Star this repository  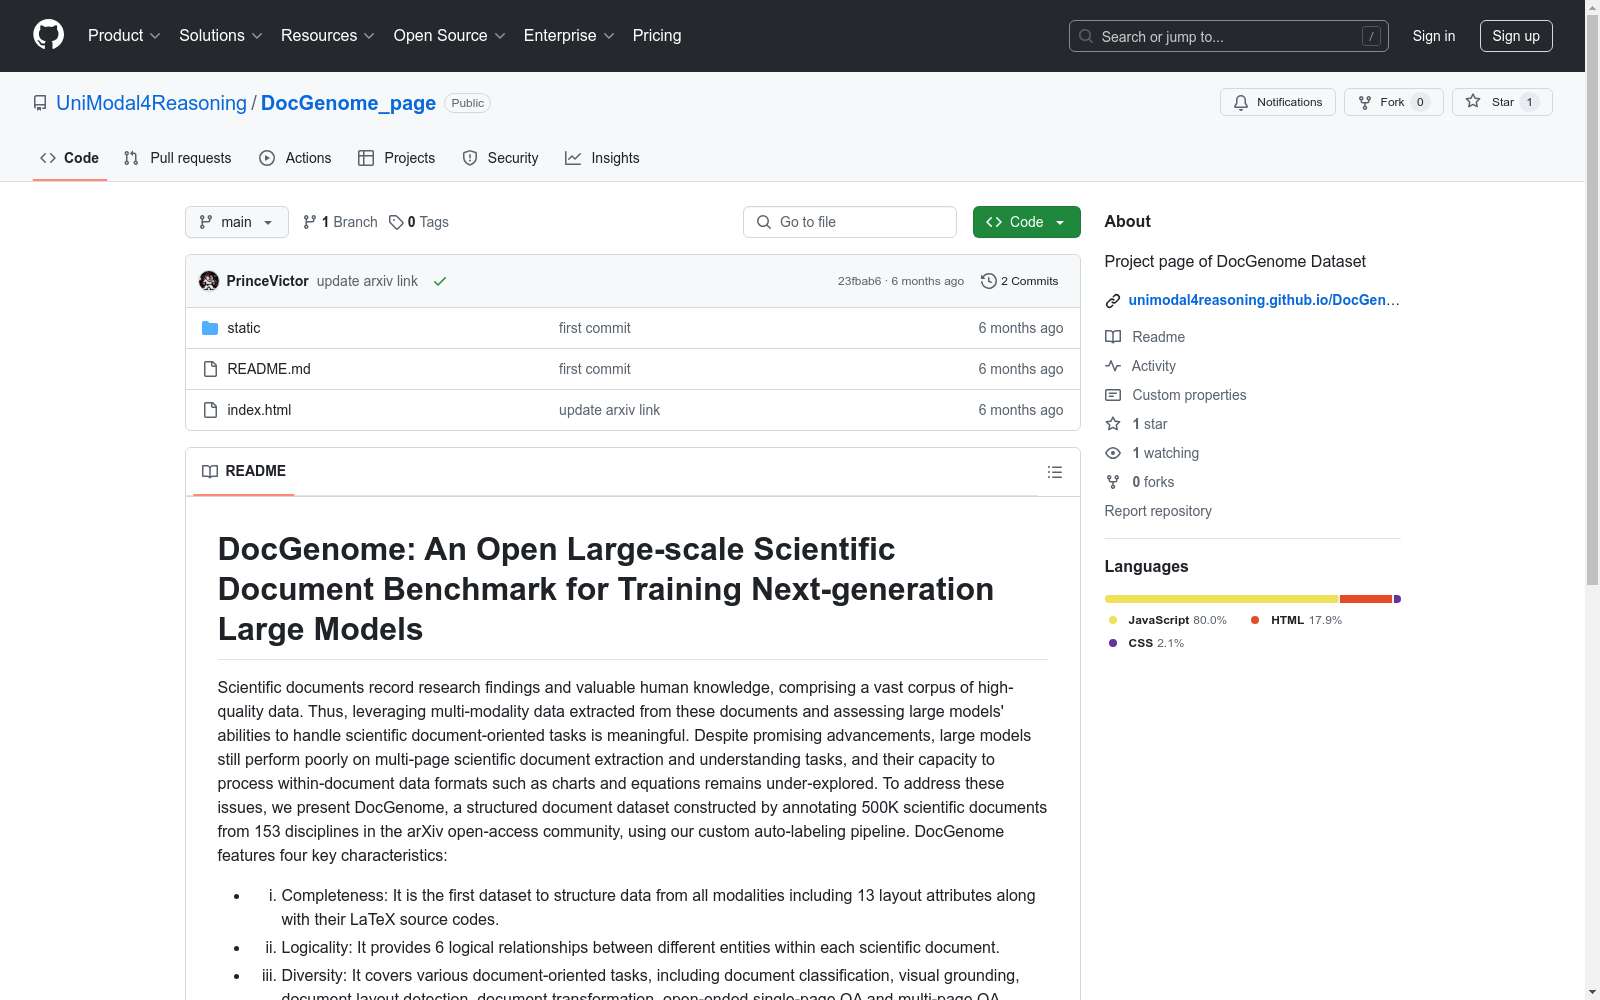(x=1501, y=102)
